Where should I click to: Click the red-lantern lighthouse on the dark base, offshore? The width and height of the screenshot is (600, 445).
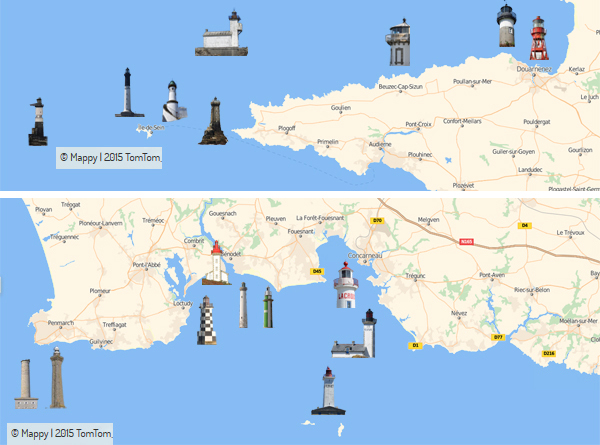(x=328, y=391)
